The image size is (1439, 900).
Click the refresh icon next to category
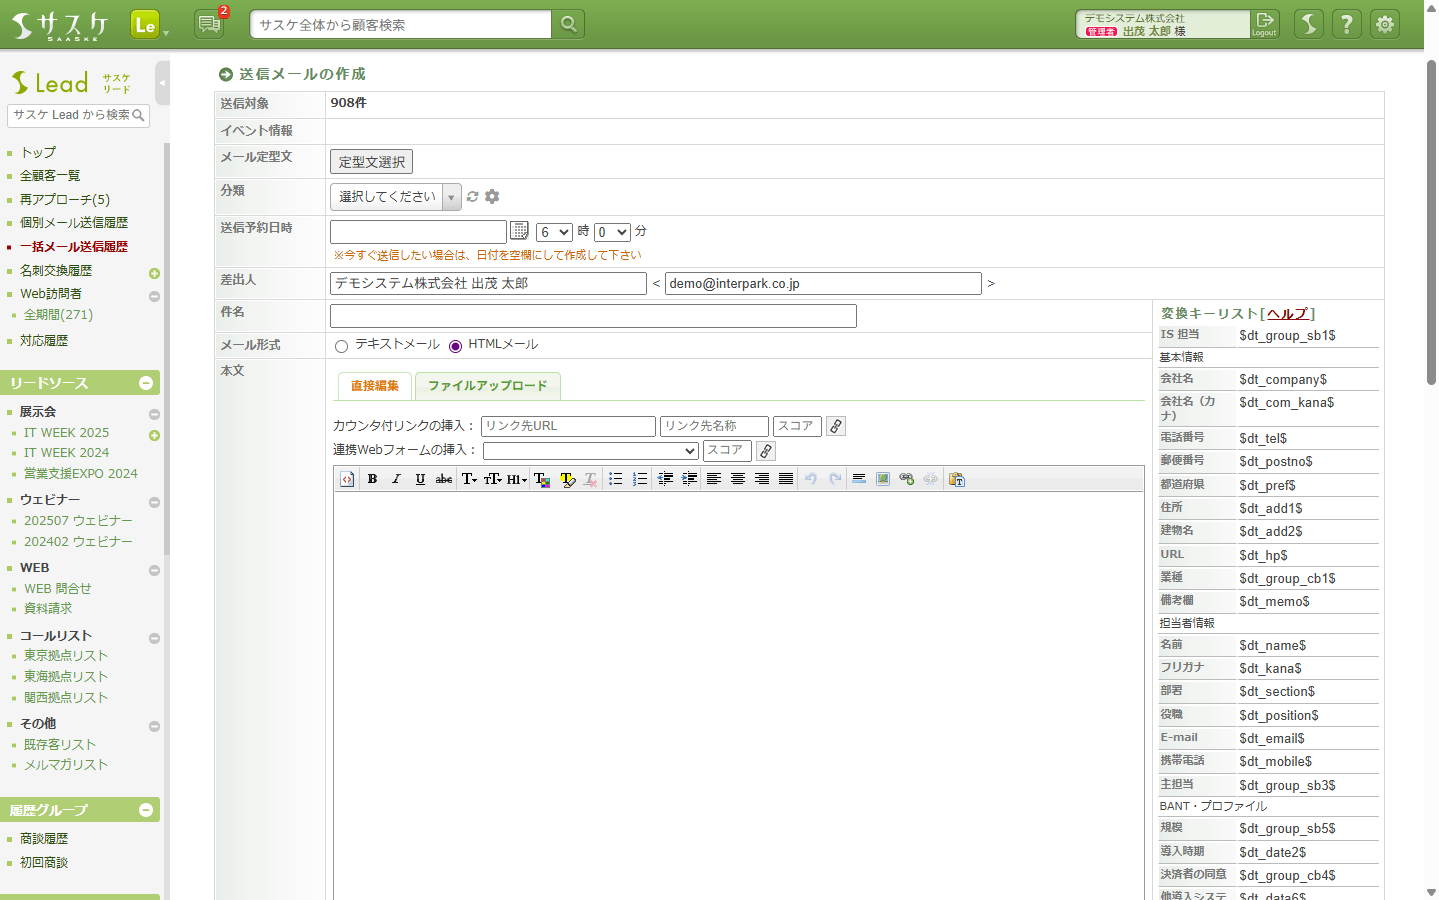click(473, 197)
